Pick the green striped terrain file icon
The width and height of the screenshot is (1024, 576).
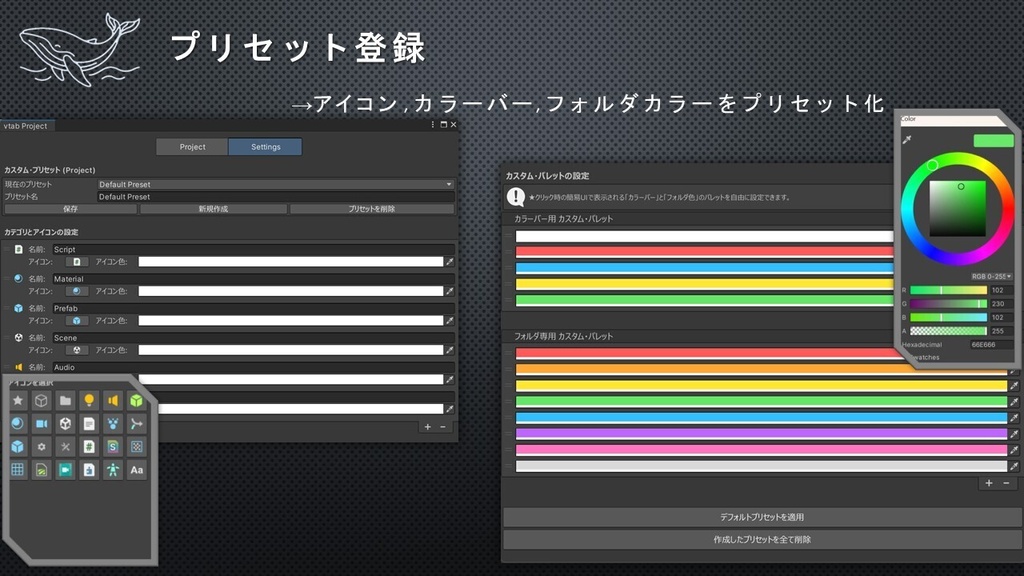41,470
